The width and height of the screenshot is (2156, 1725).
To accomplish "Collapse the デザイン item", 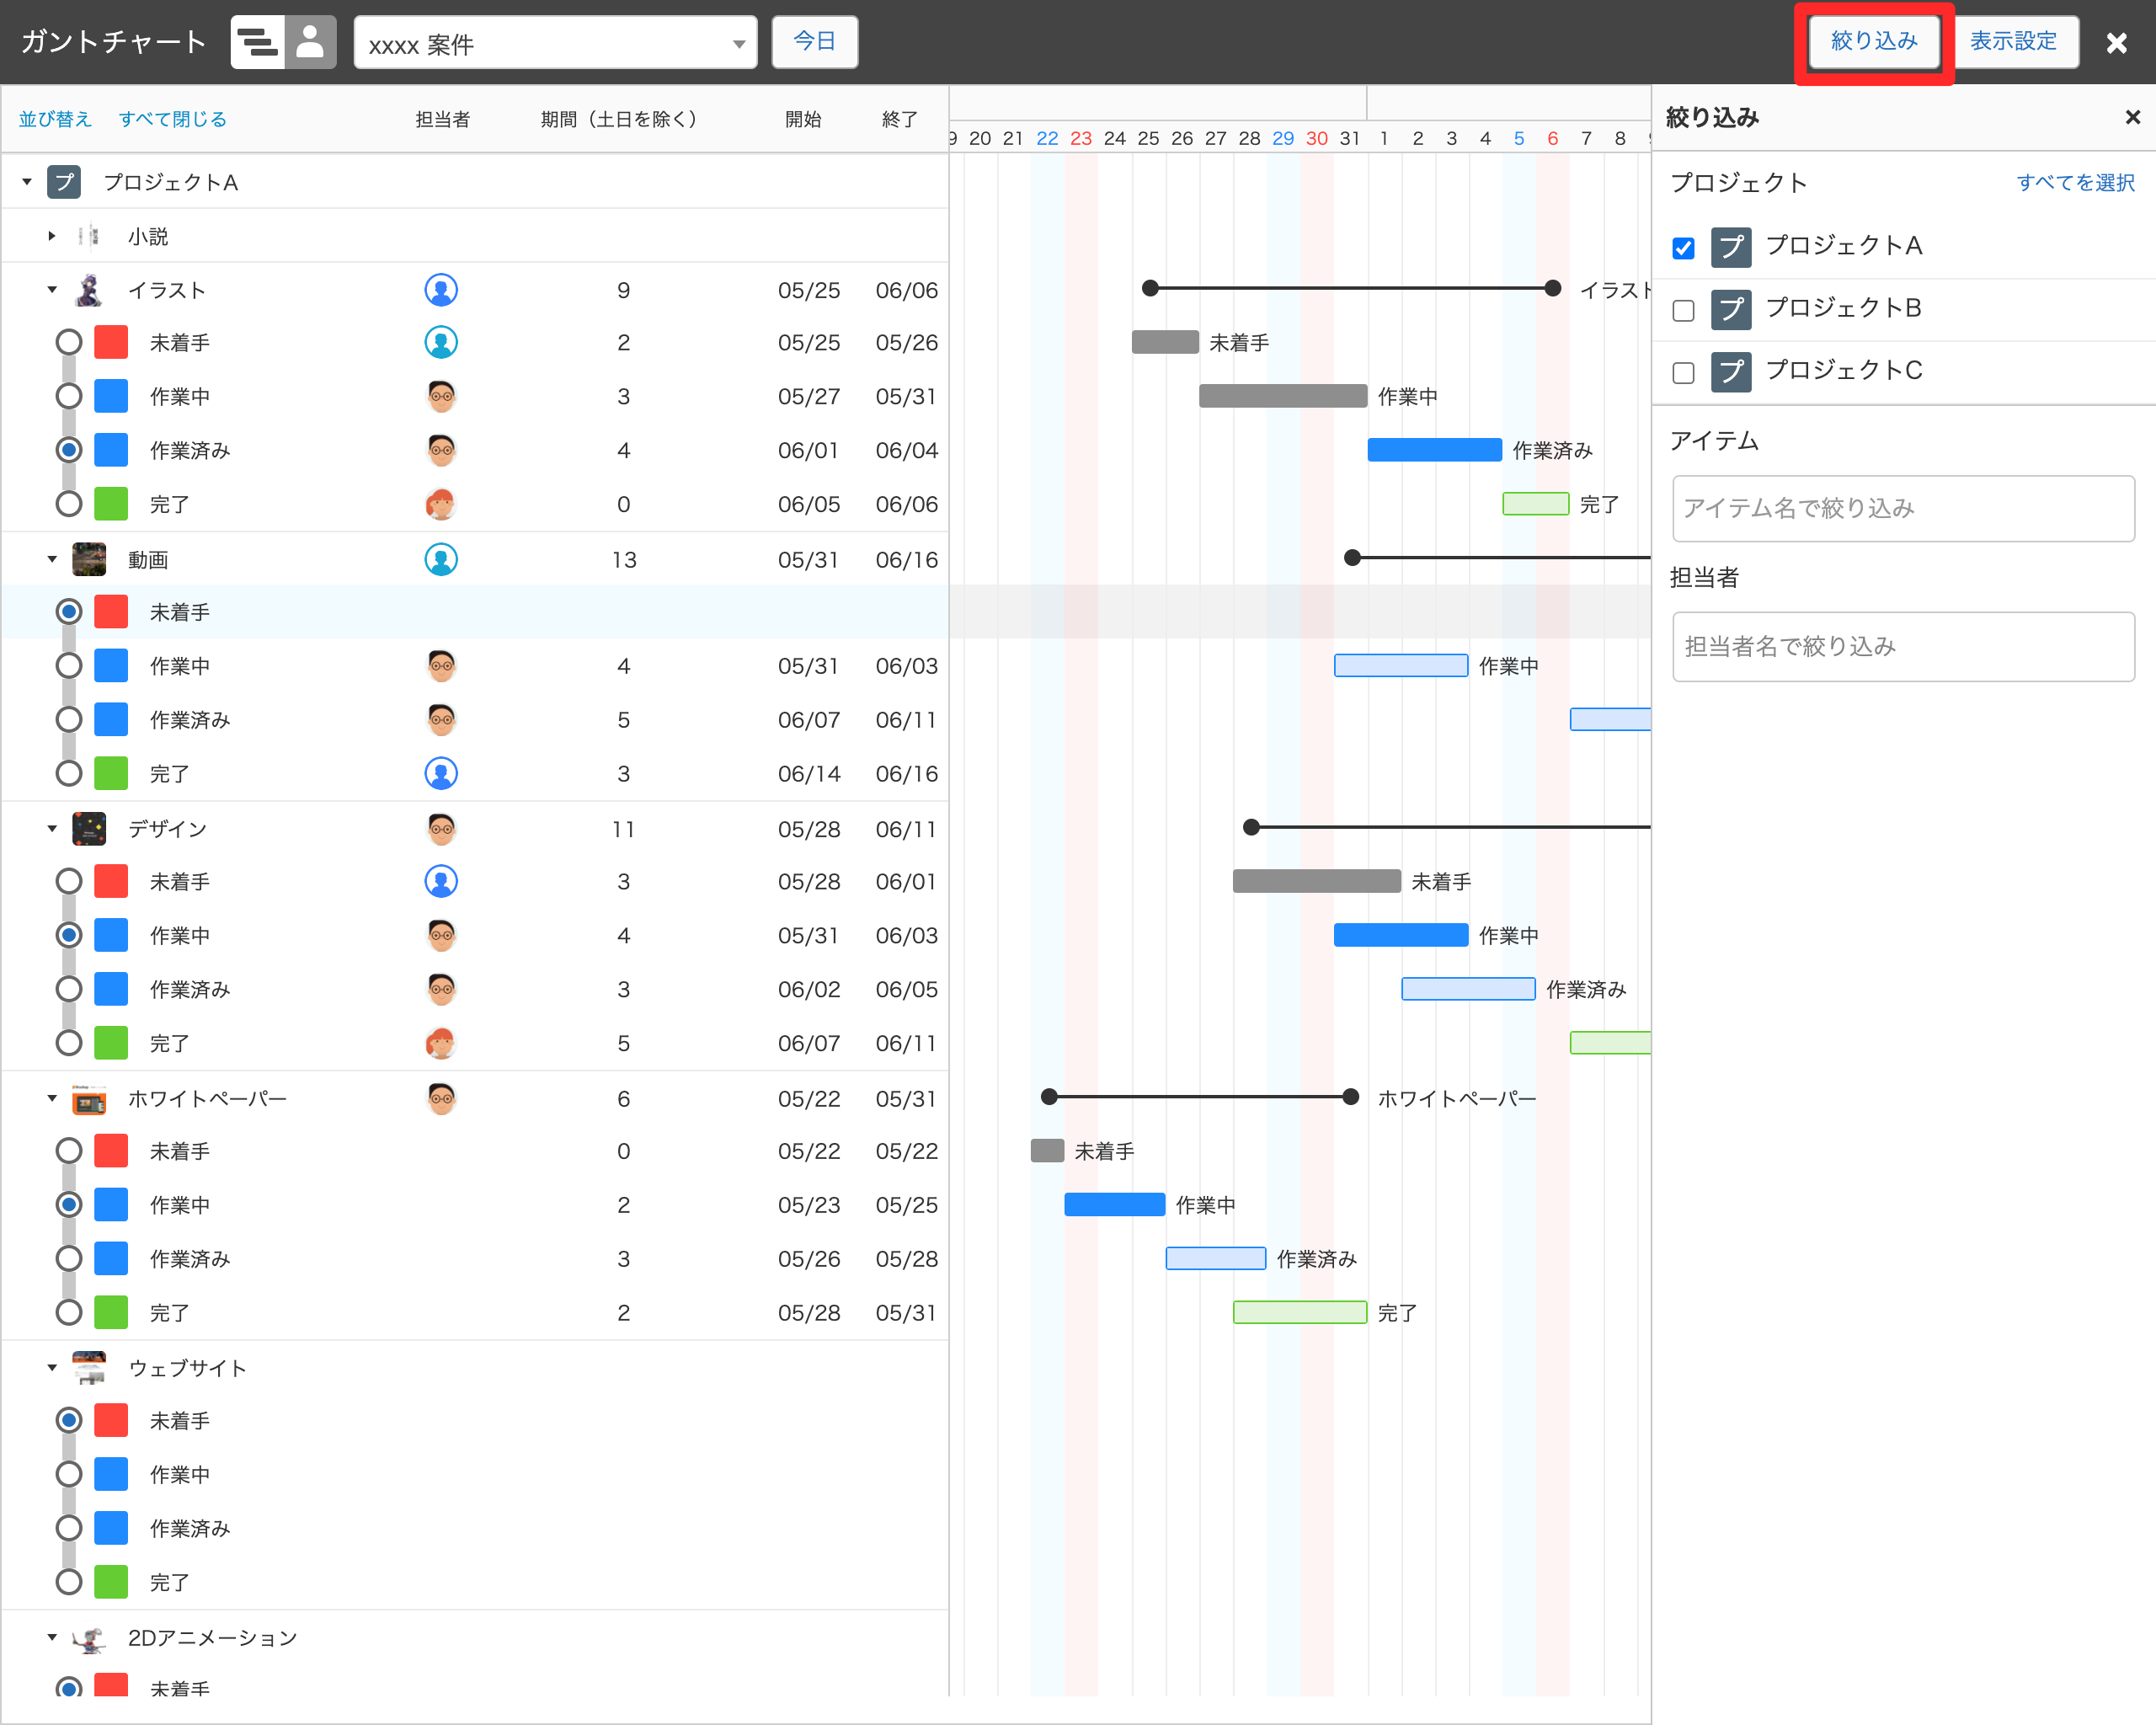I will (x=51, y=829).
